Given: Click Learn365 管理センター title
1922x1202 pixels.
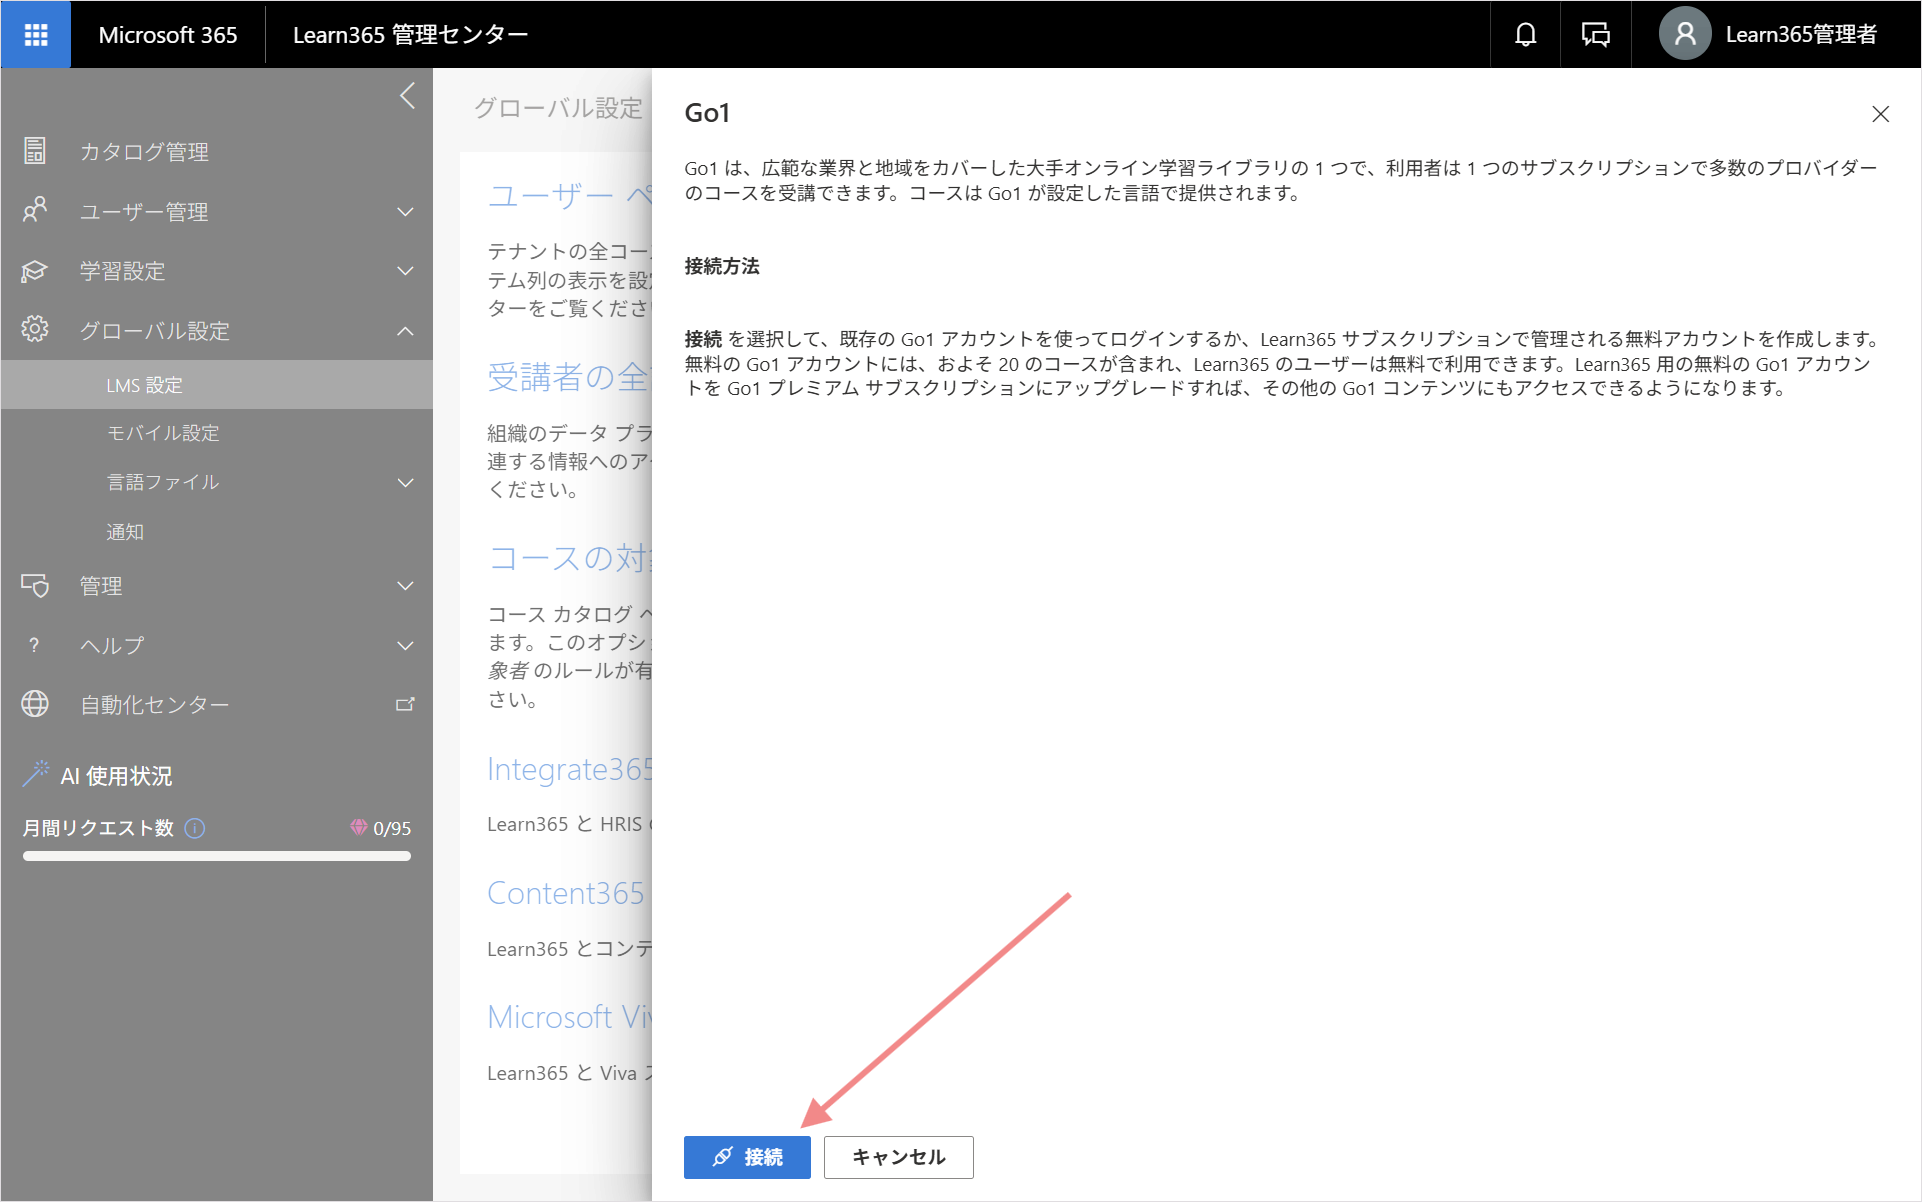Looking at the screenshot, I should (x=410, y=35).
